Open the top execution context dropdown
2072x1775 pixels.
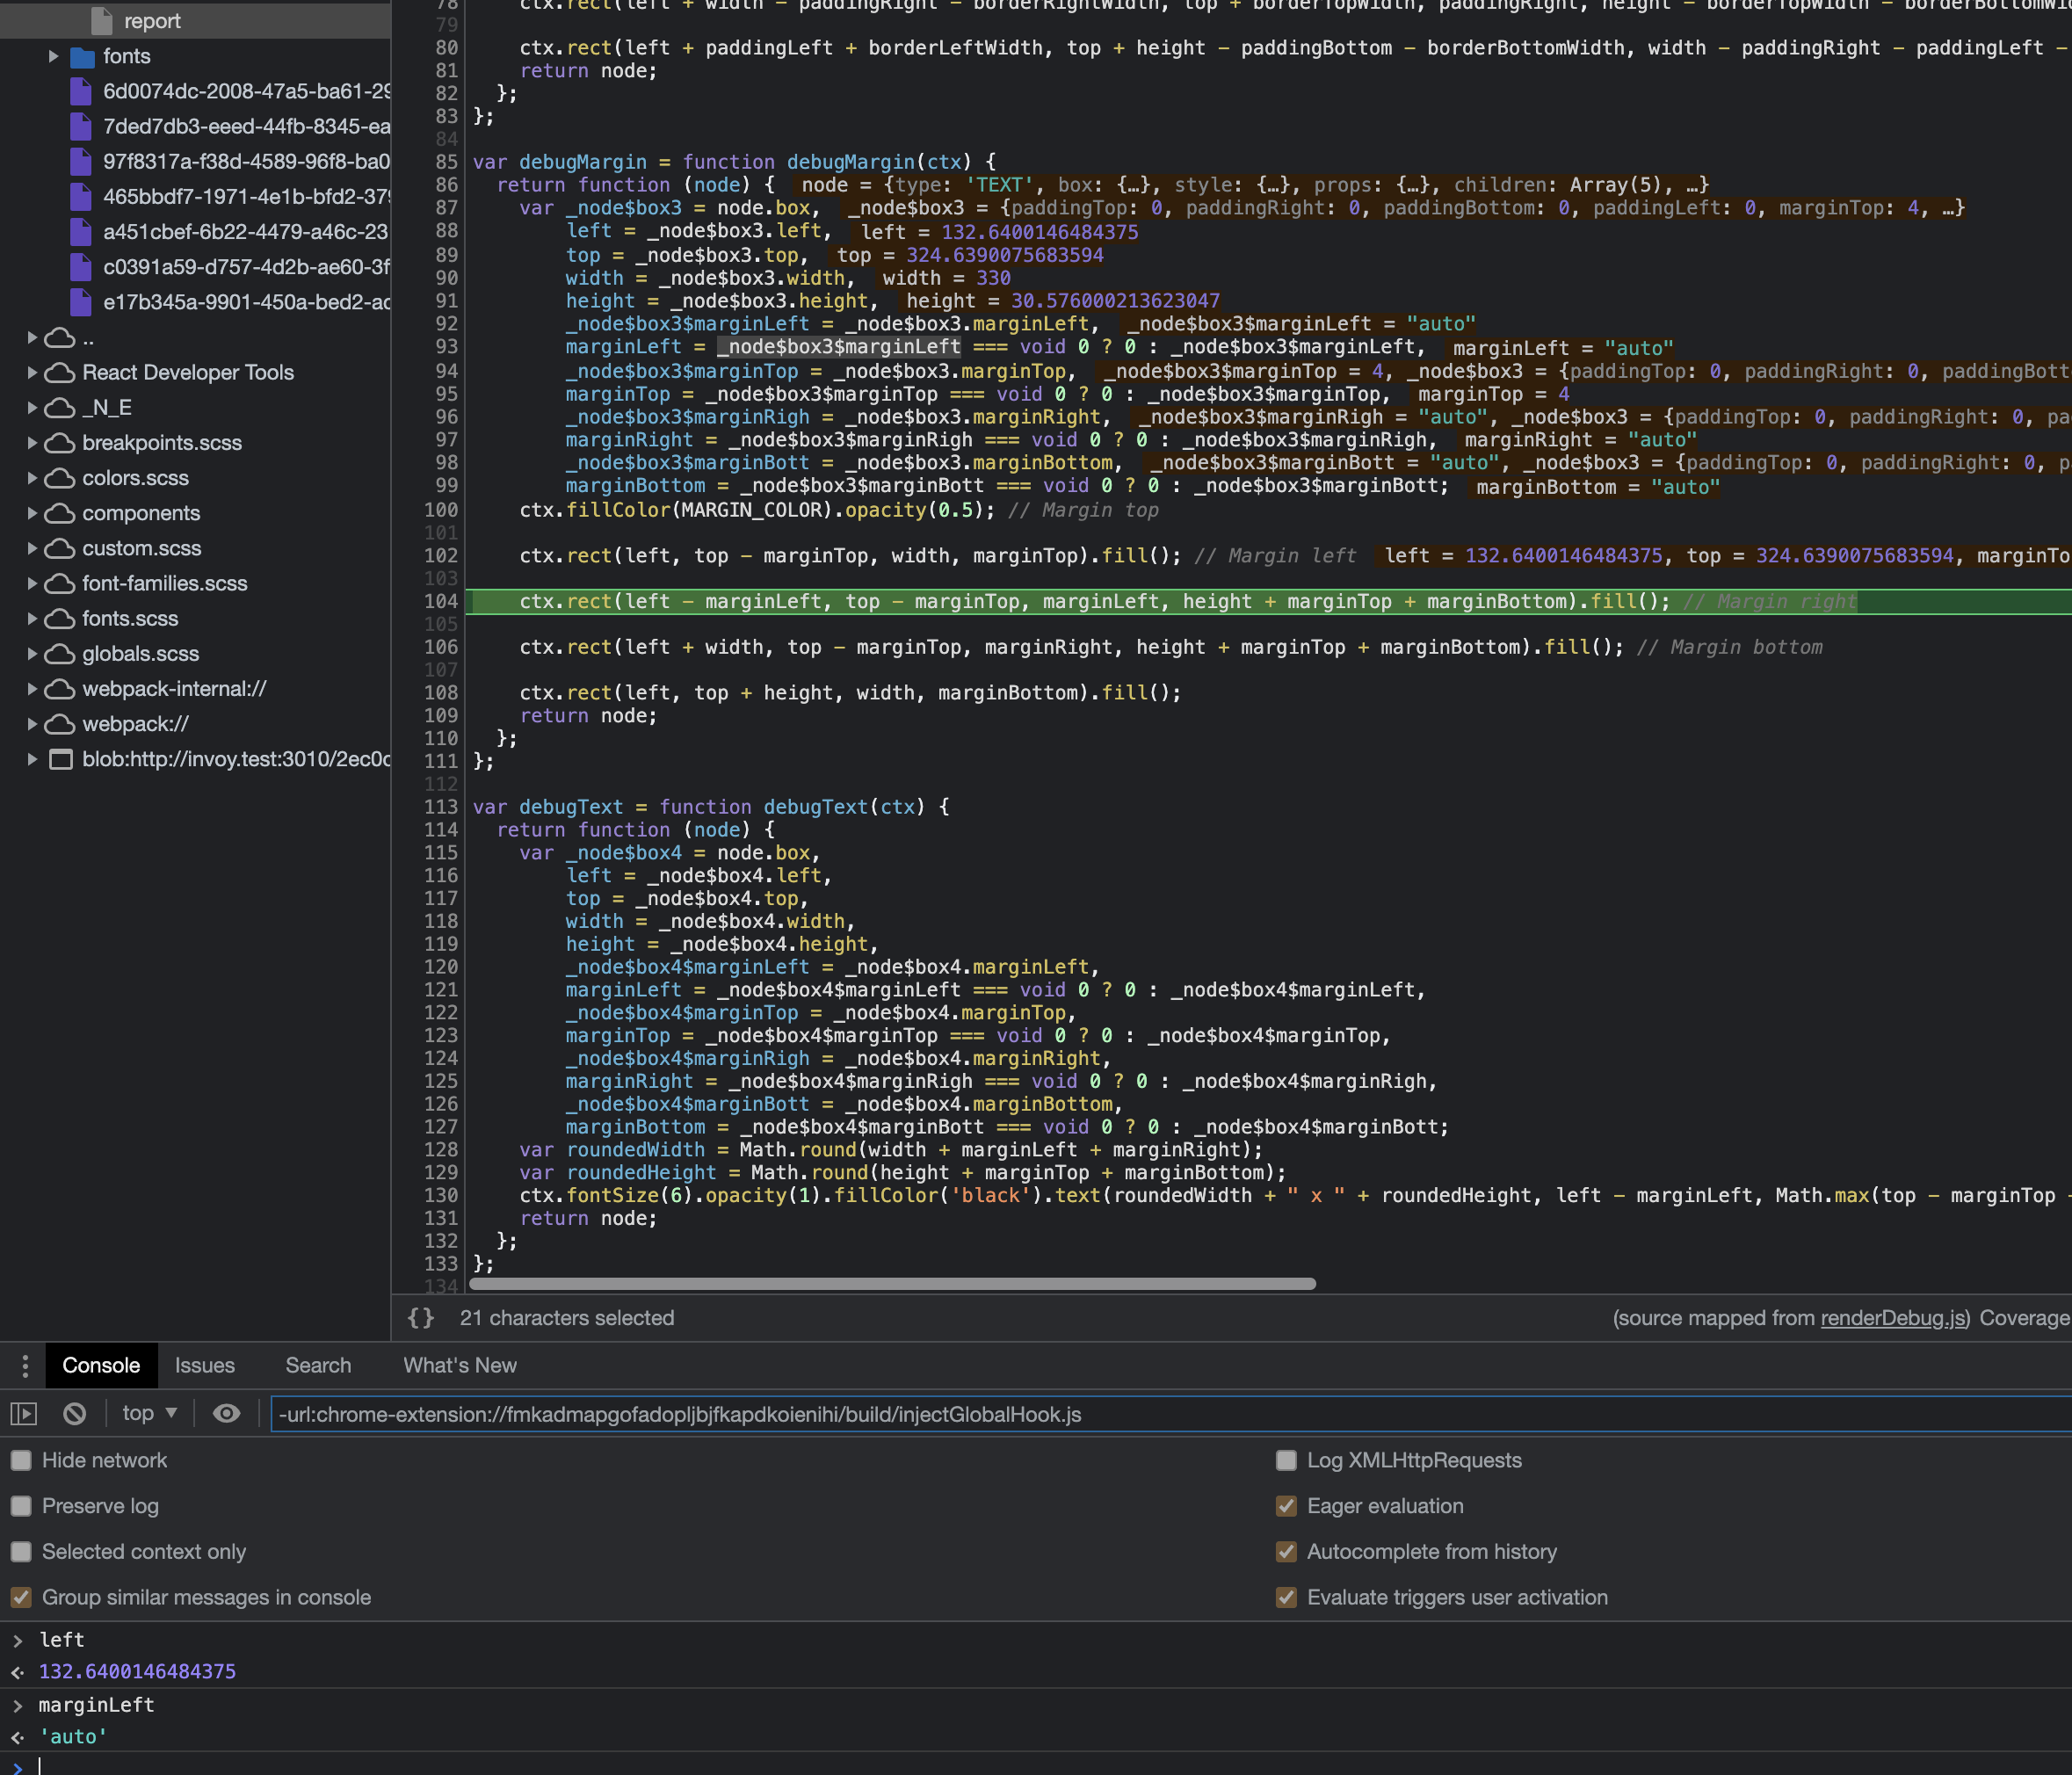(x=148, y=1413)
